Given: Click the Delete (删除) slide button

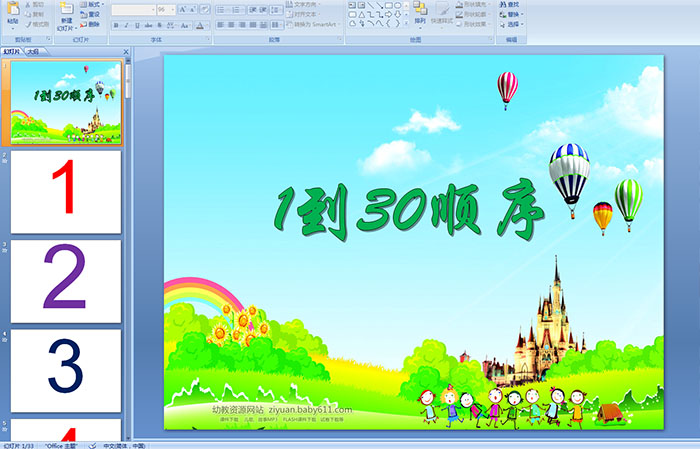Looking at the screenshot, I should click(90, 25).
